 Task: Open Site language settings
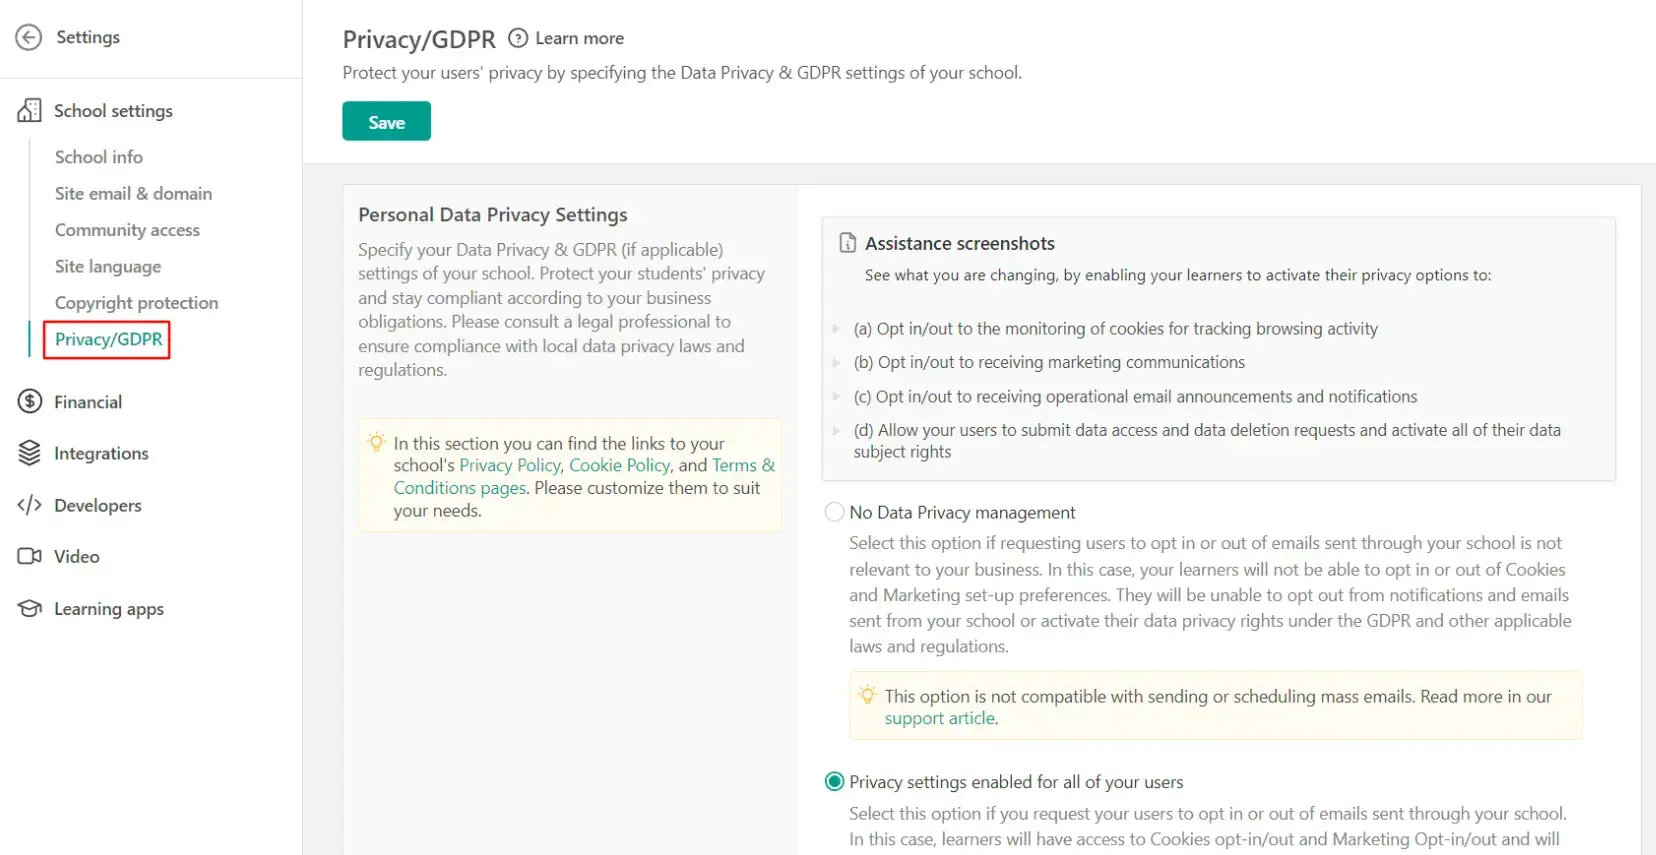(108, 266)
